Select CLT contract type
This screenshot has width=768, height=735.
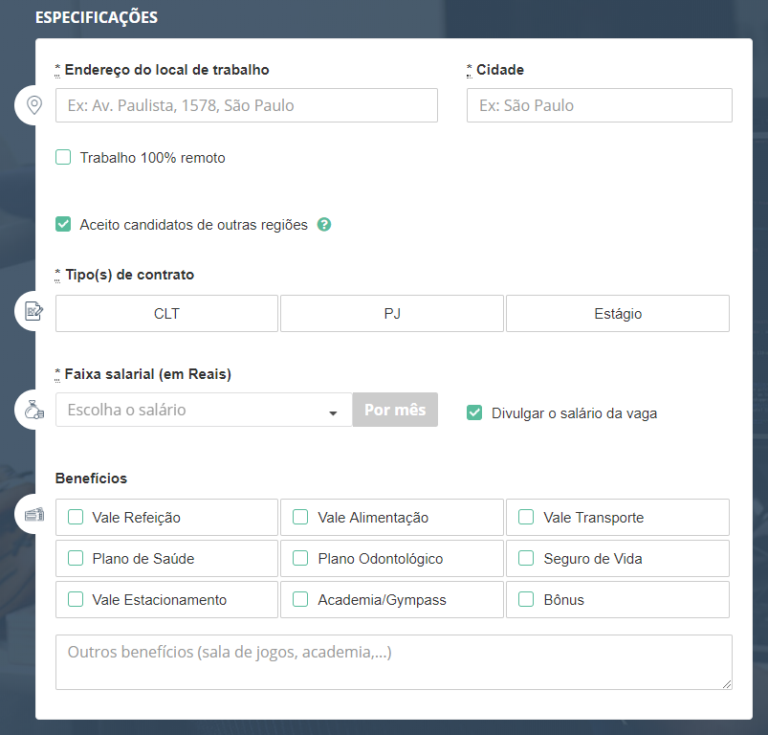[x=167, y=313]
